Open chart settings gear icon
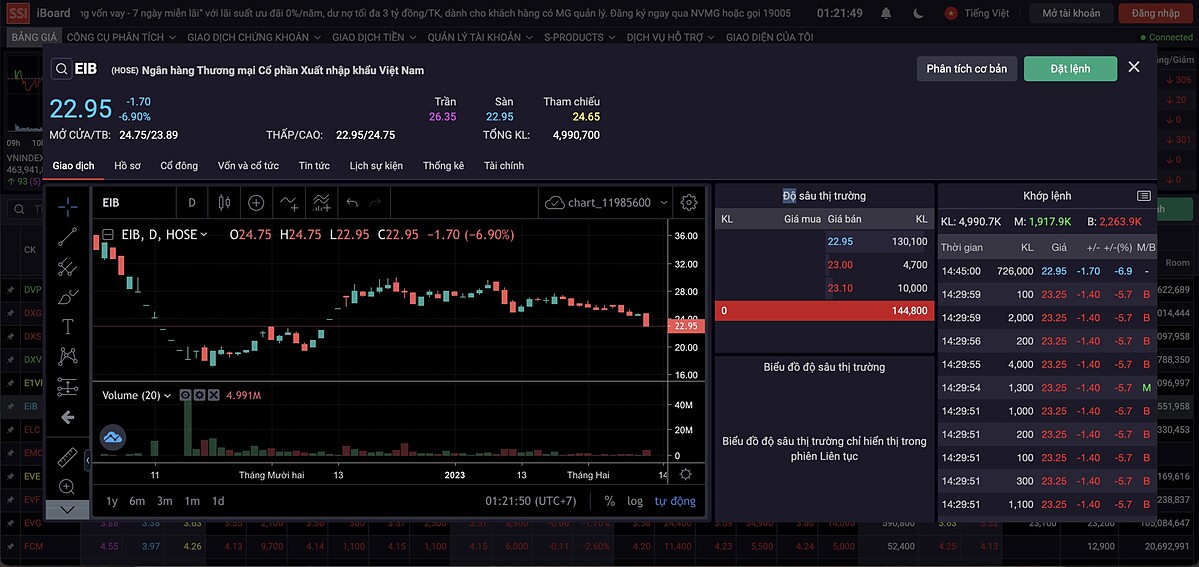Image resolution: width=1199 pixels, height=567 pixels. point(688,203)
